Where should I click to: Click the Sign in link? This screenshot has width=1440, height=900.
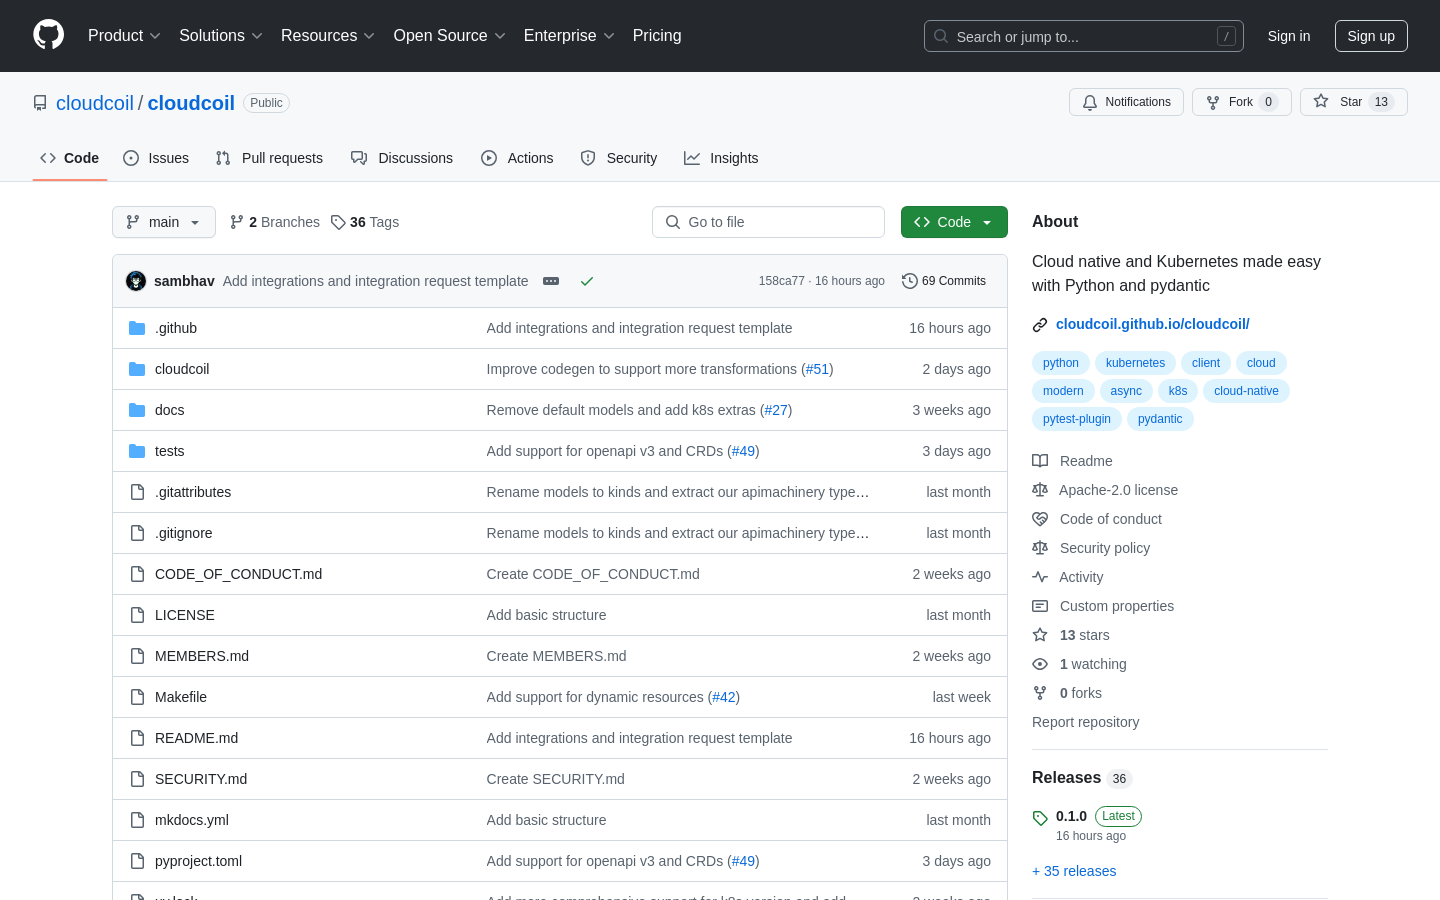coord(1289,36)
